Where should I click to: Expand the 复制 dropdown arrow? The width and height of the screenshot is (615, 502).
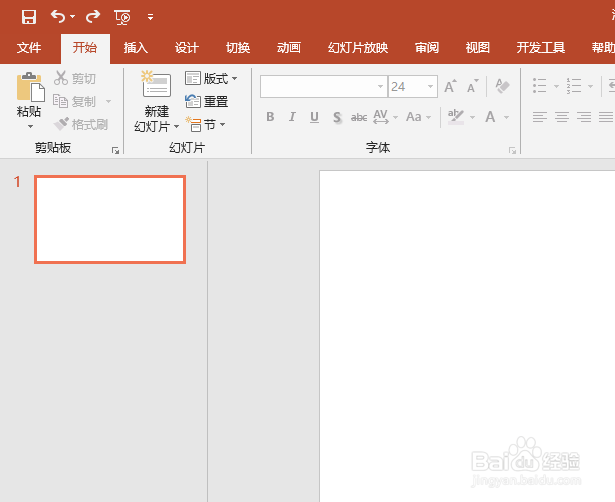pyautogui.click(x=109, y=102)
